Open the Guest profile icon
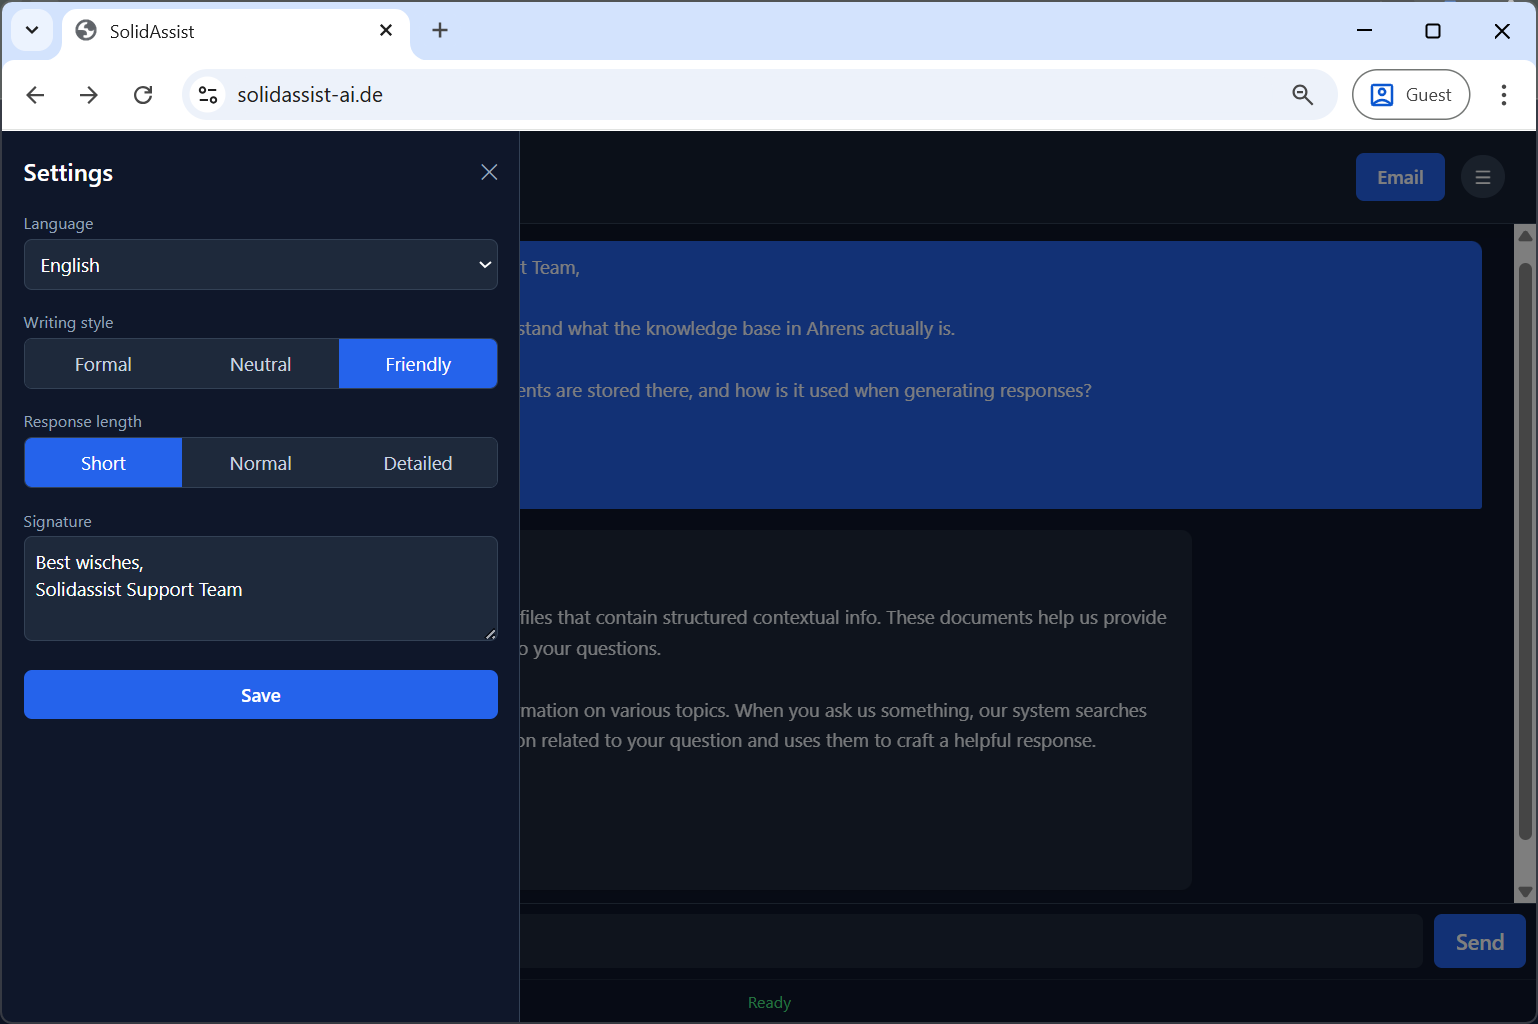The height and width of the screenshot is (1024, 1538). pos(1410,94)
